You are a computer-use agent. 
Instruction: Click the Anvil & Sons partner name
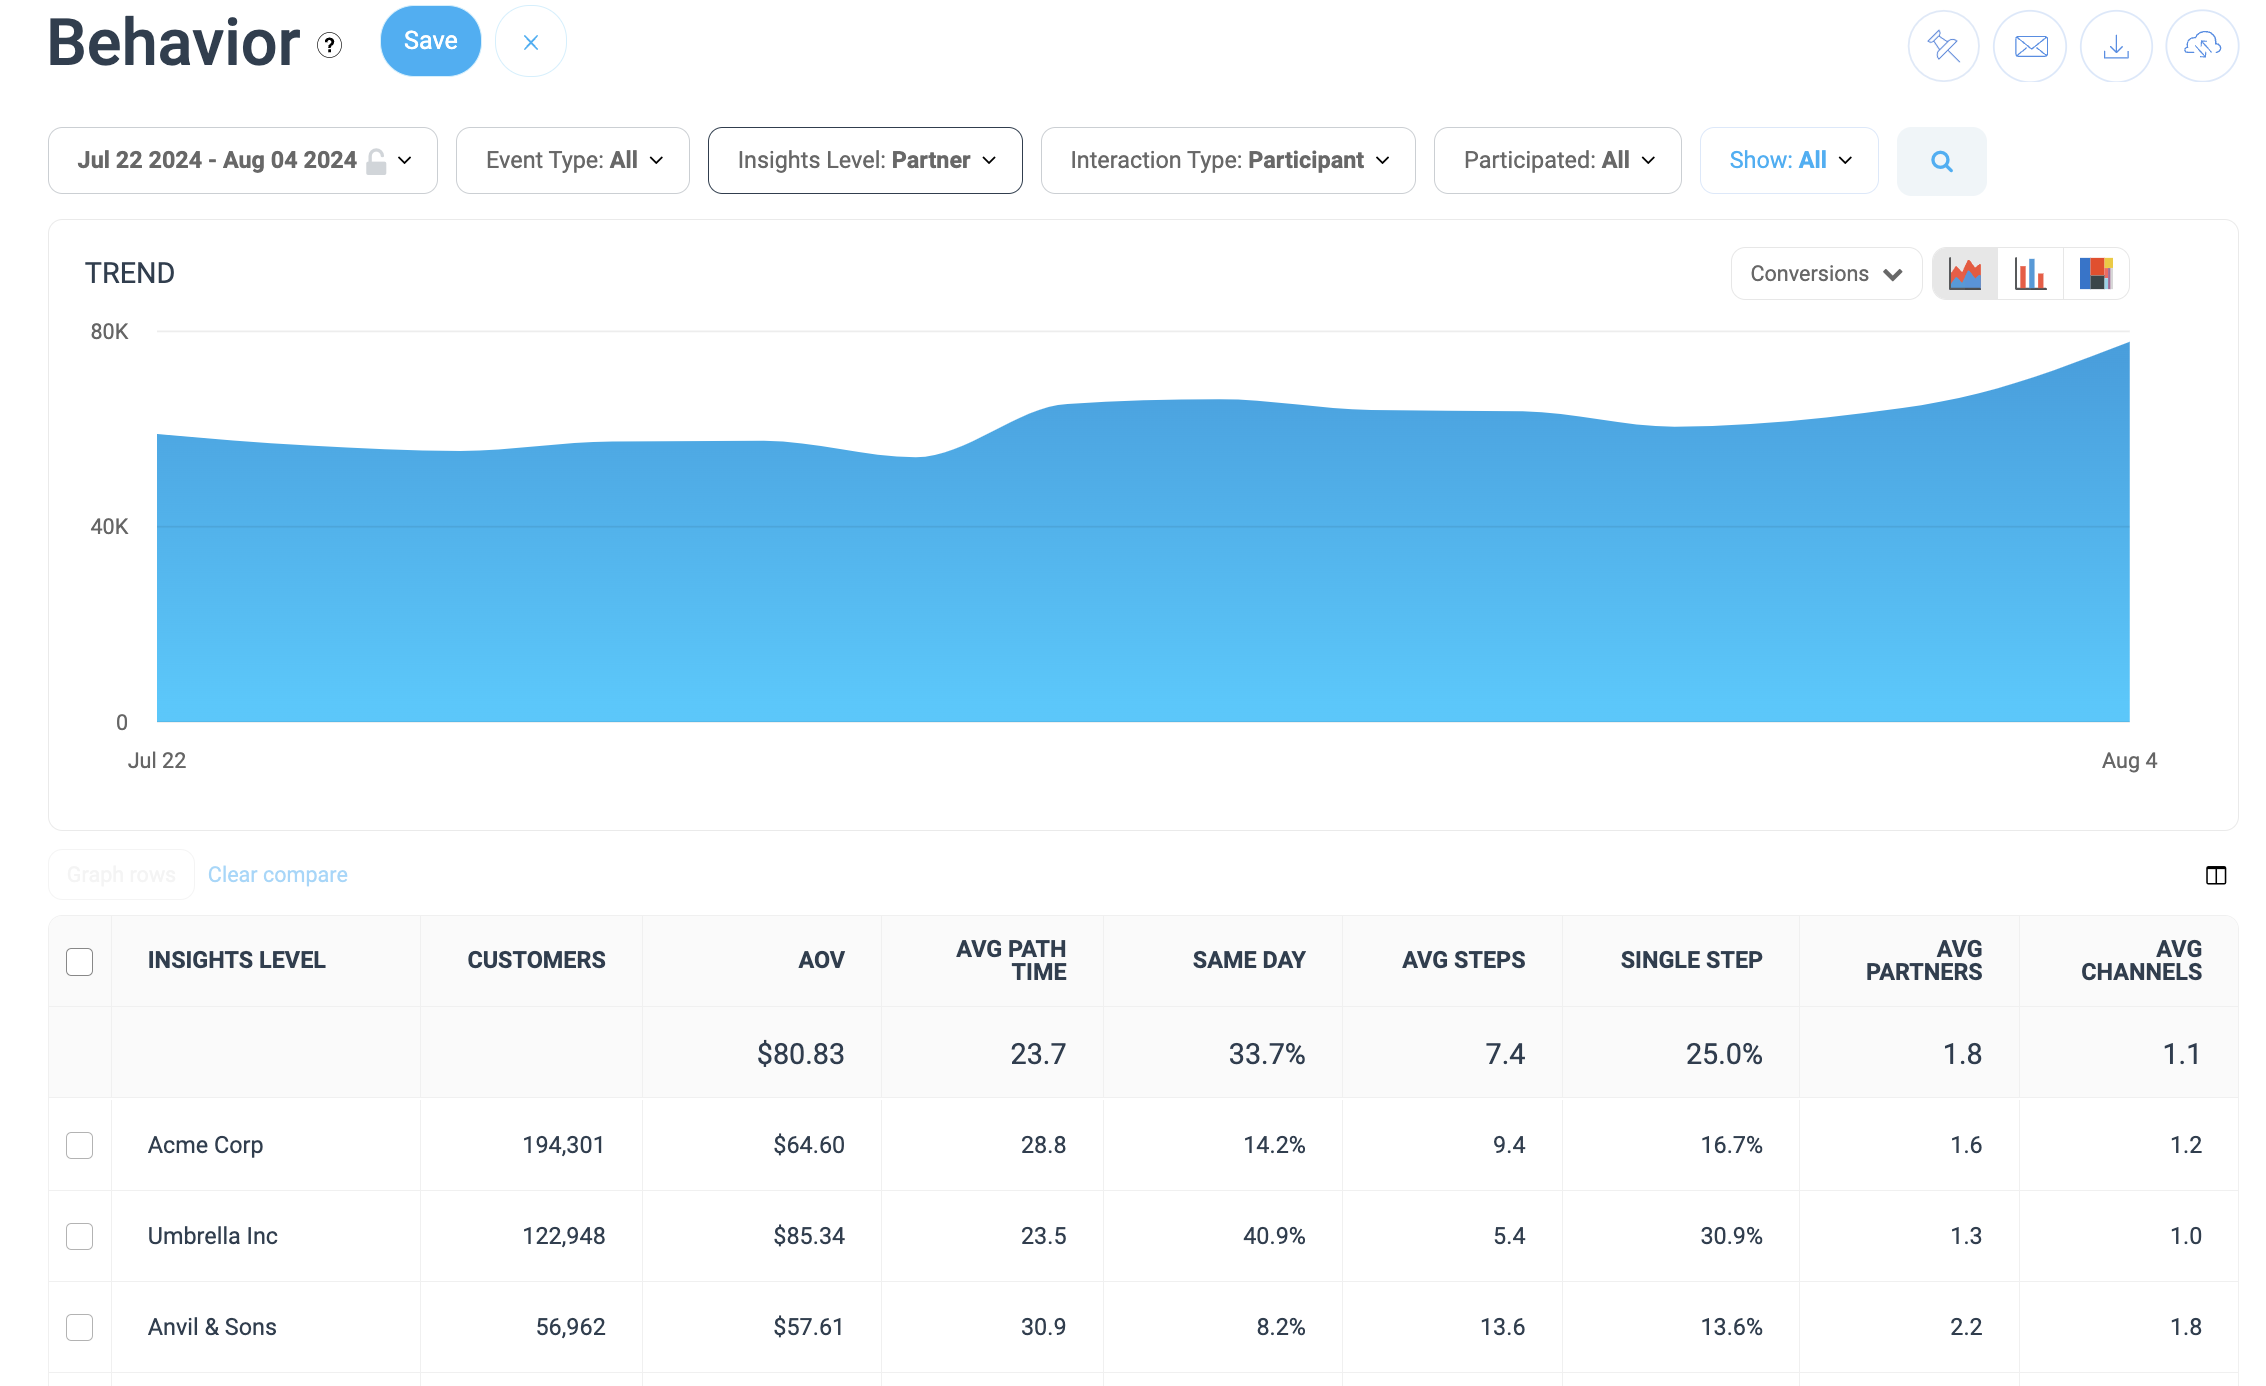pos(212,1327)
